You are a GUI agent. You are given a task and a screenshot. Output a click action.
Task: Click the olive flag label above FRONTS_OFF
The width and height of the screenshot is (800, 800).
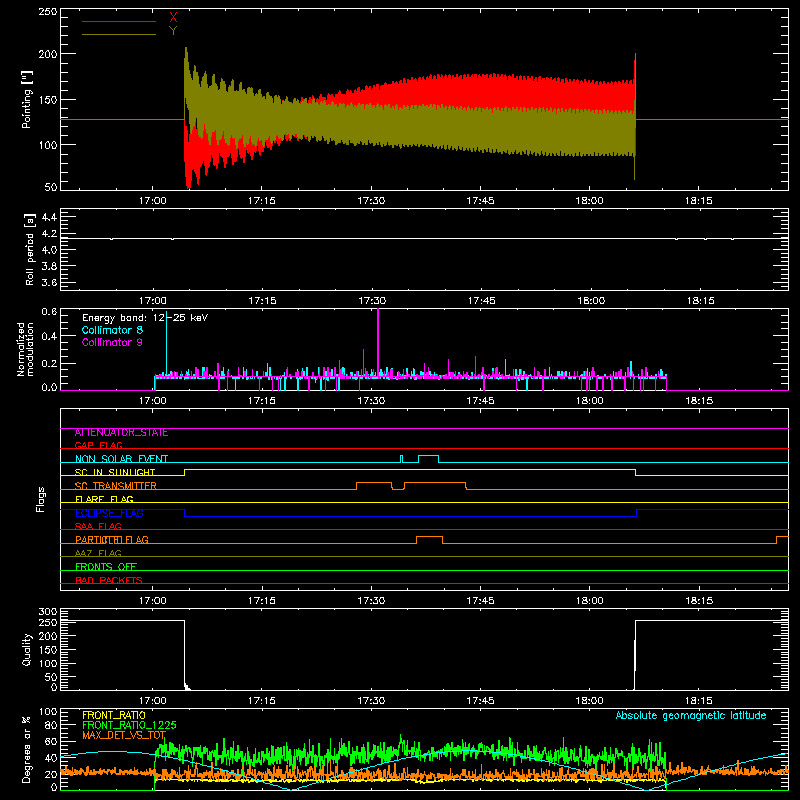pos(98,553)
